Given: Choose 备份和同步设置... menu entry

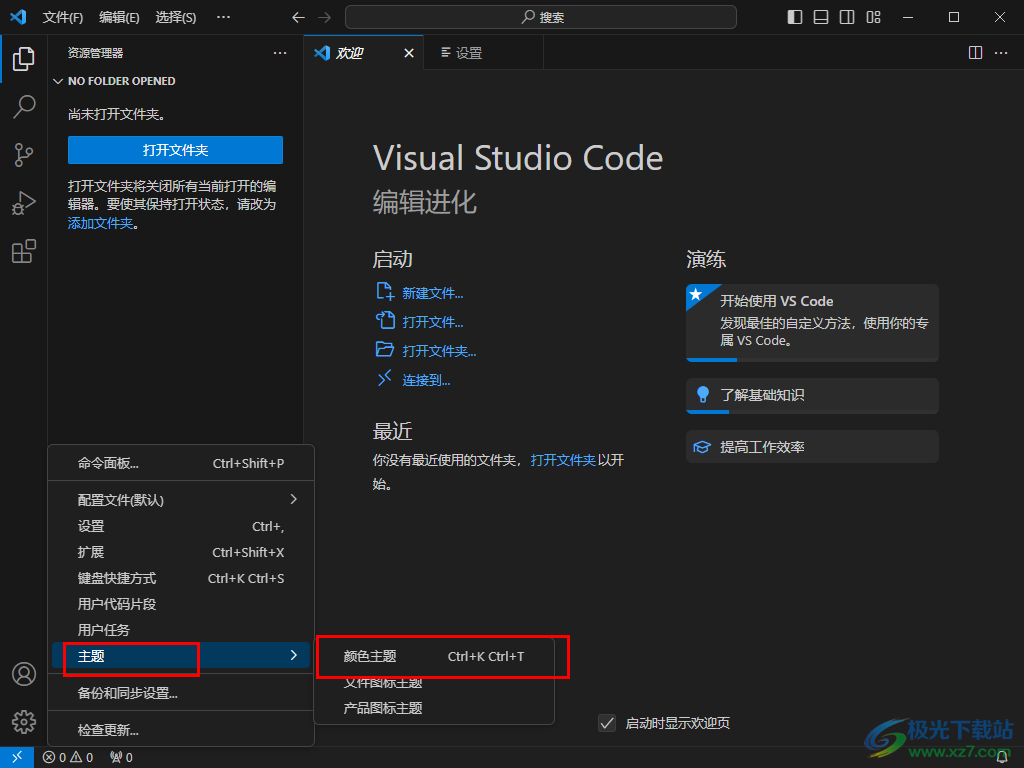Looking at the screenshot, I should [181, 693].
